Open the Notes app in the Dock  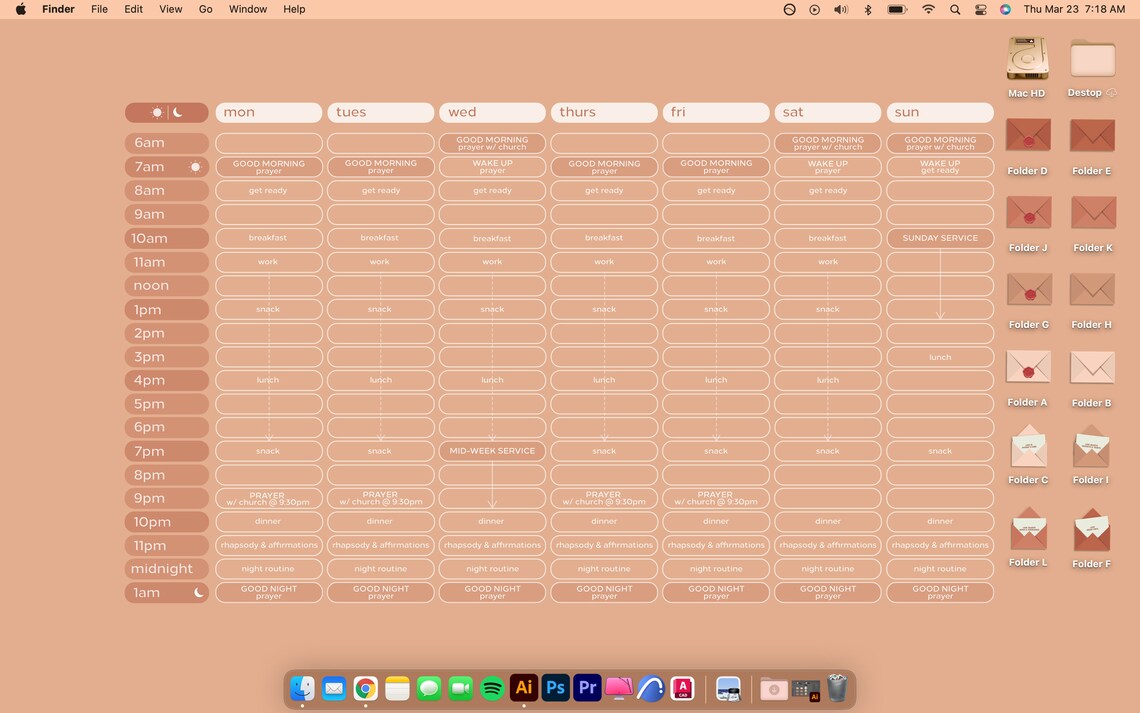coord(397,688)
